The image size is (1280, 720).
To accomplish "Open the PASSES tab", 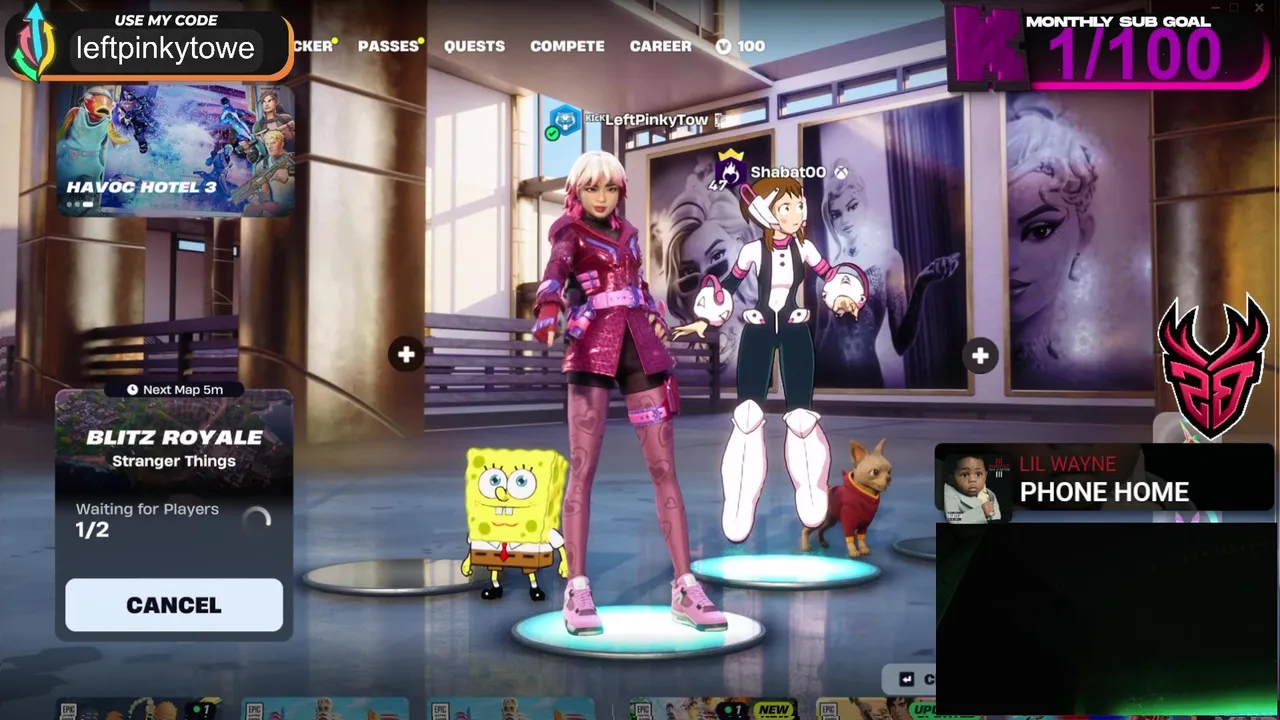I will pyautogui.click(x=388, y=46).
